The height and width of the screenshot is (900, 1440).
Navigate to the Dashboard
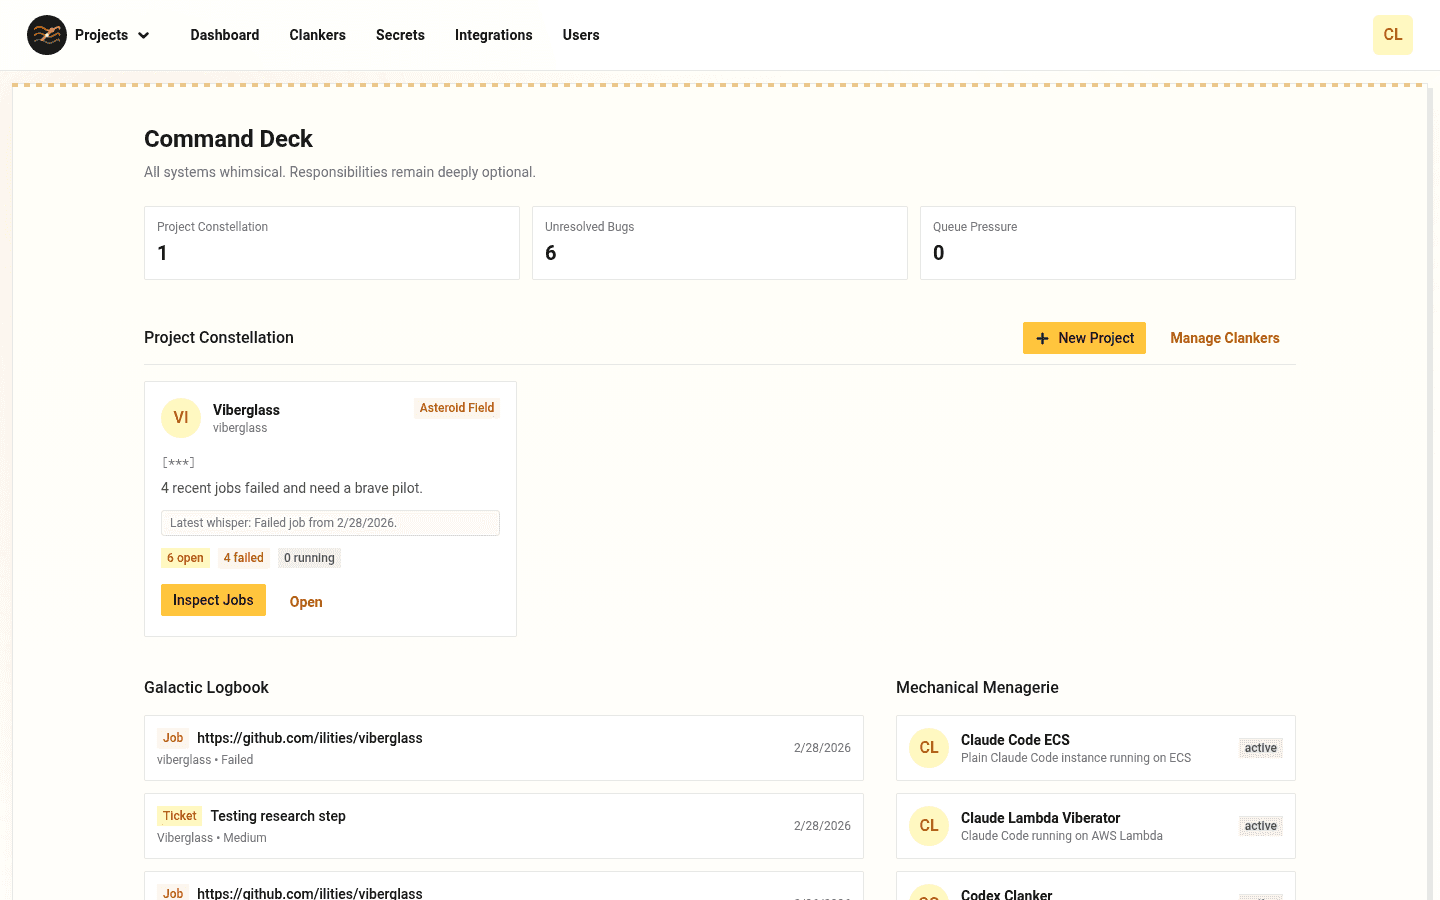pos(224,35)
